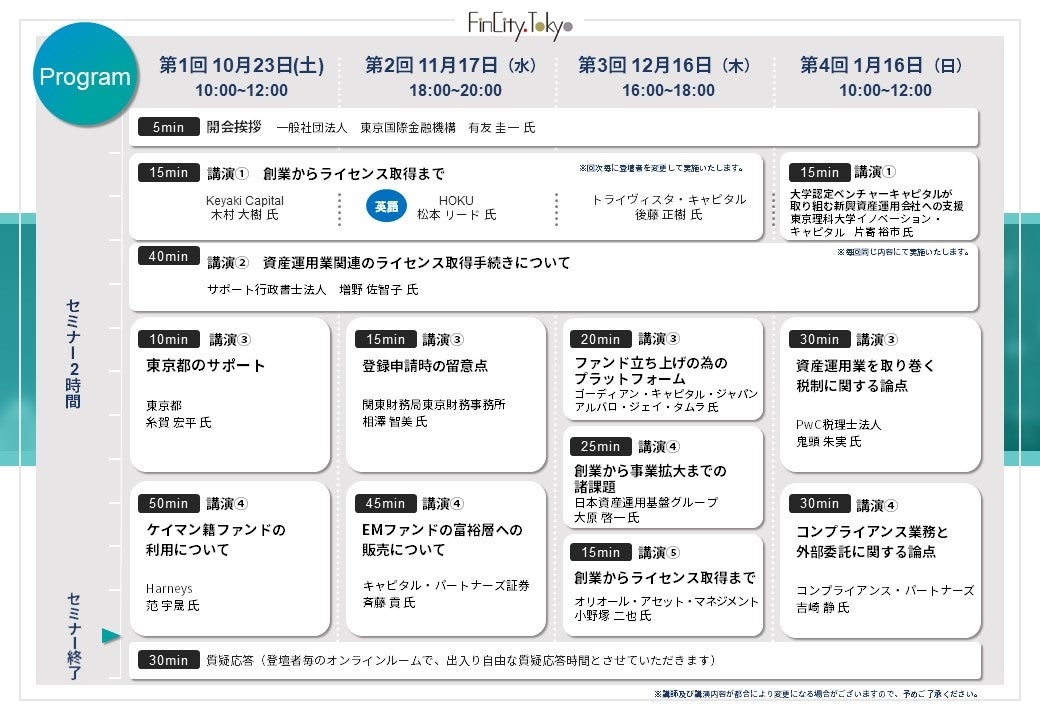Click the Keyaki Capital text
This screenshot has height=720, width=1040.
[245, 200]
